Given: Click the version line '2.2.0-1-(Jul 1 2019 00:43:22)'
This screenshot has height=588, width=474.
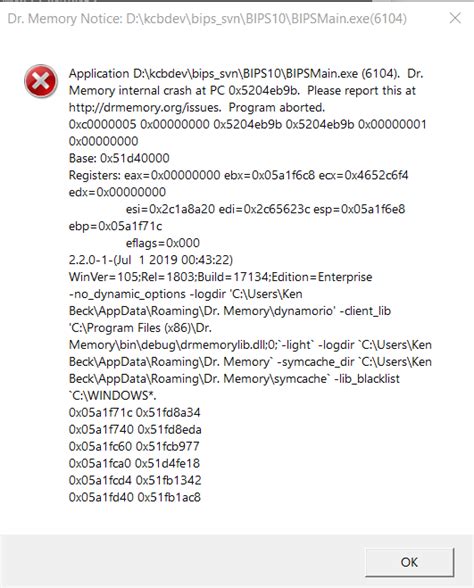Looking at the screenshot, I should click(x=151, y=260).
